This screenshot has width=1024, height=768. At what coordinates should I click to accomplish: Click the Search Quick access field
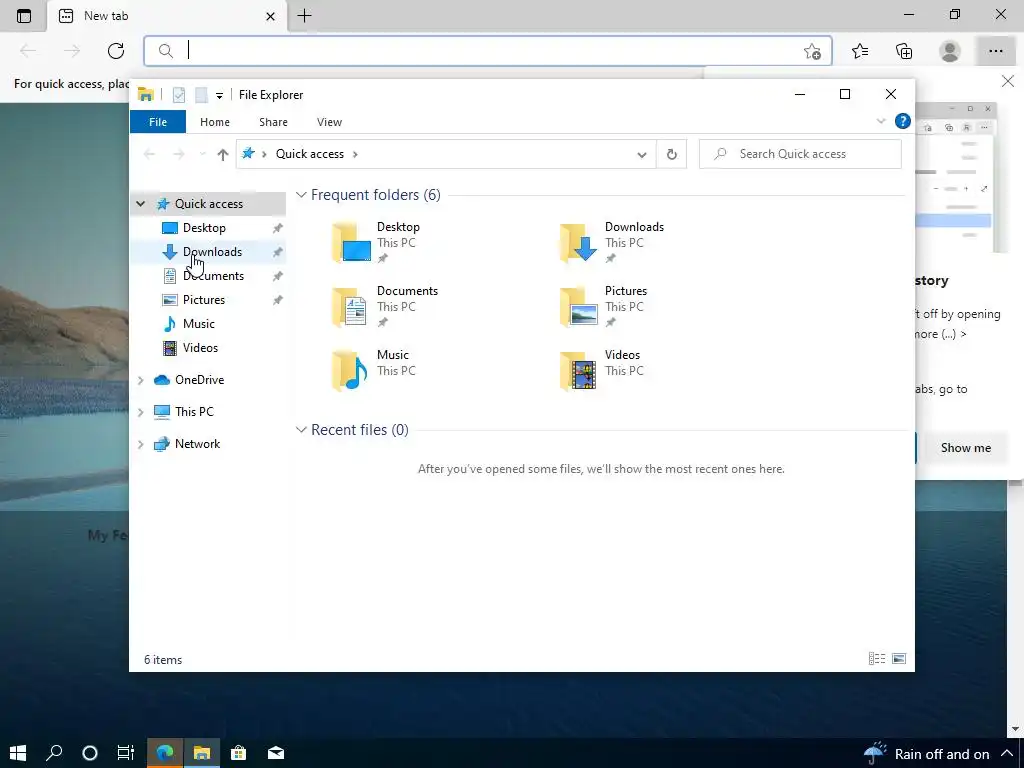(800, 154)
